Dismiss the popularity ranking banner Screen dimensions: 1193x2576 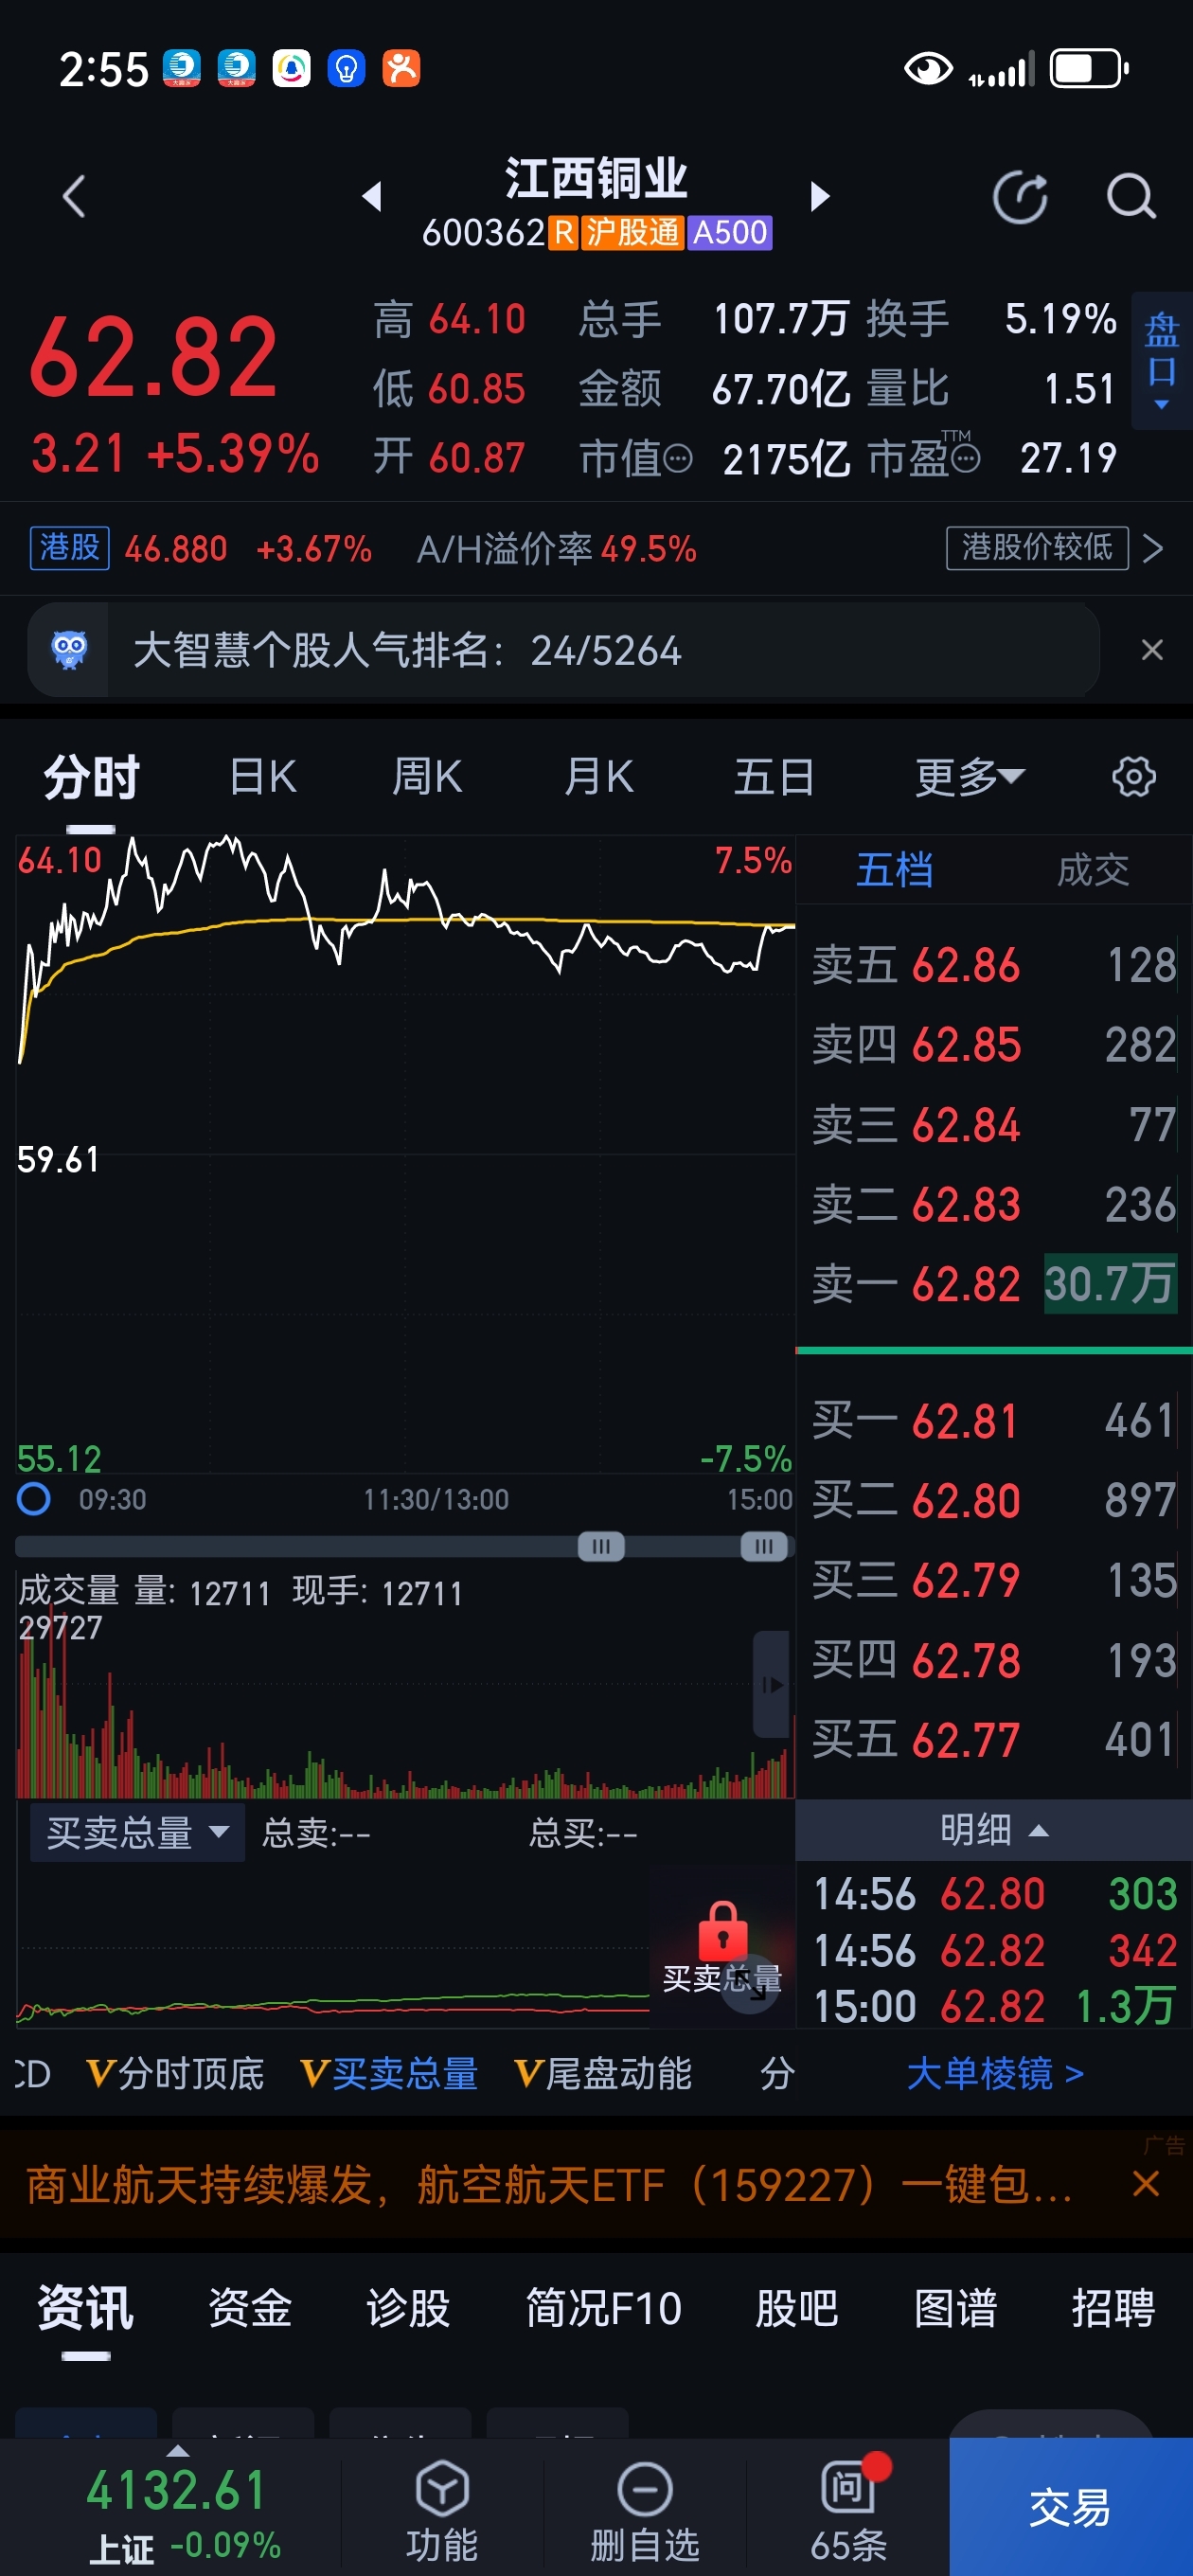click(1152, 650)
